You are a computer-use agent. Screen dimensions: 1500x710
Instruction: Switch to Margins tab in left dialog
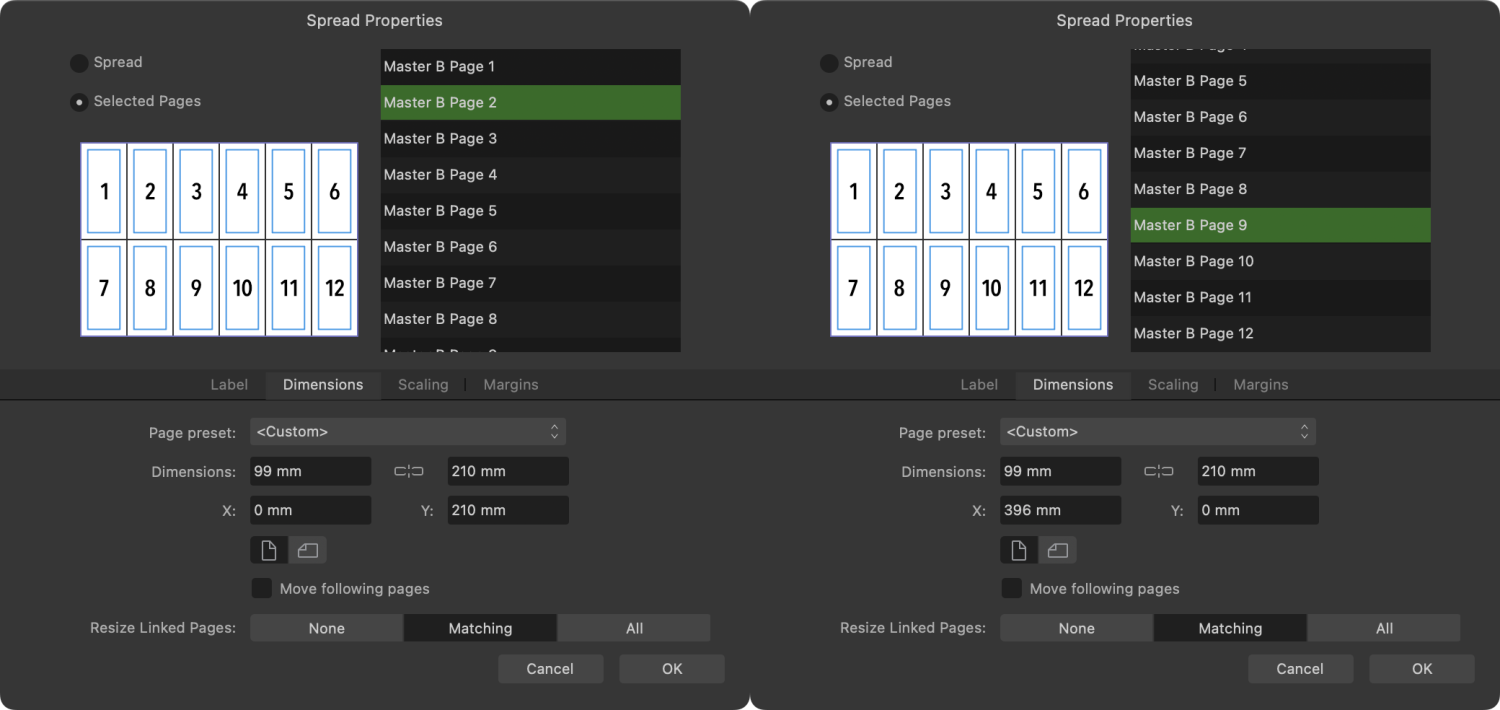[x=511, y=385]
